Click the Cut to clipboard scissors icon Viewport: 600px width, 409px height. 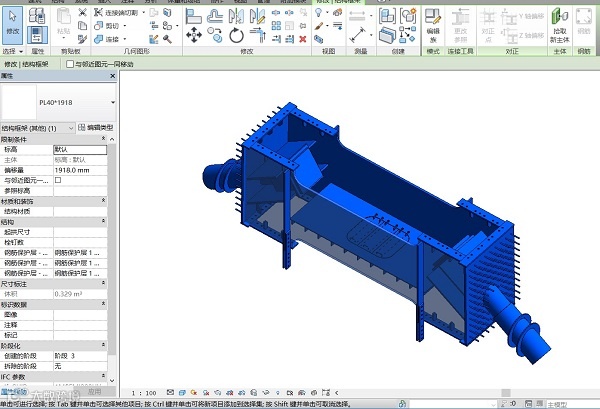pos(82,13)
